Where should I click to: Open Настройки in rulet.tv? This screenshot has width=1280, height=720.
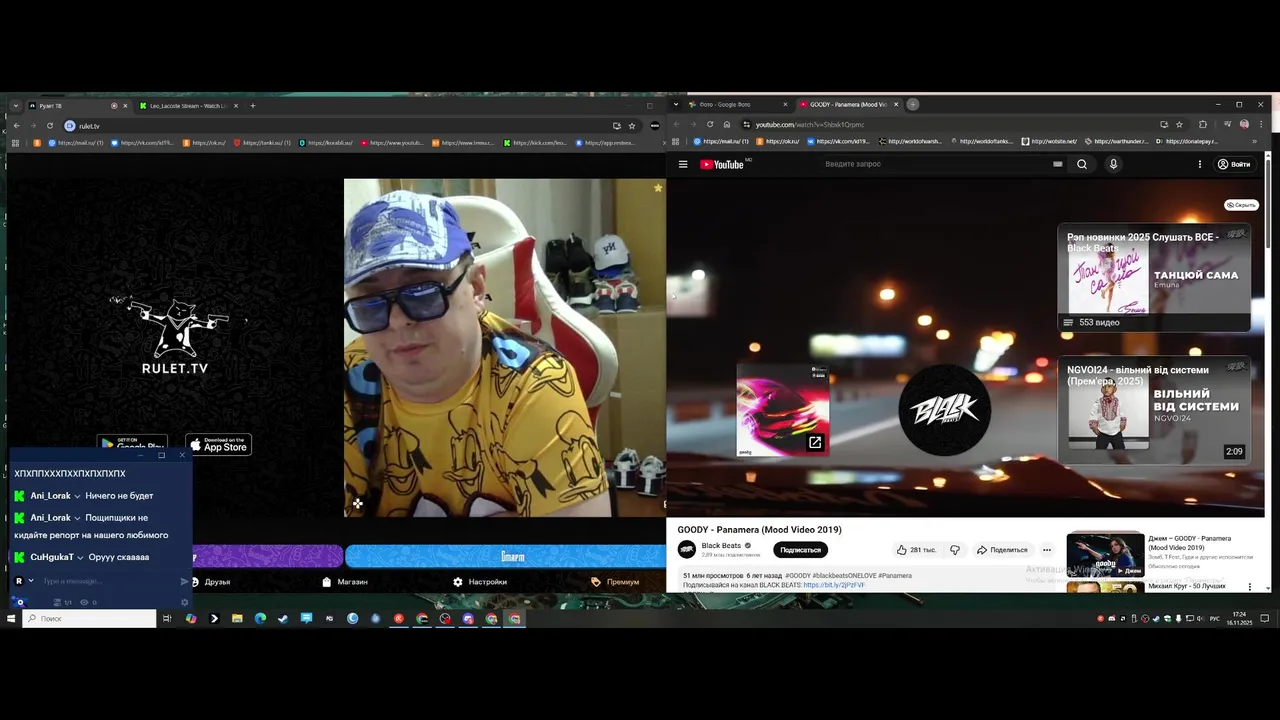point(480,582)
